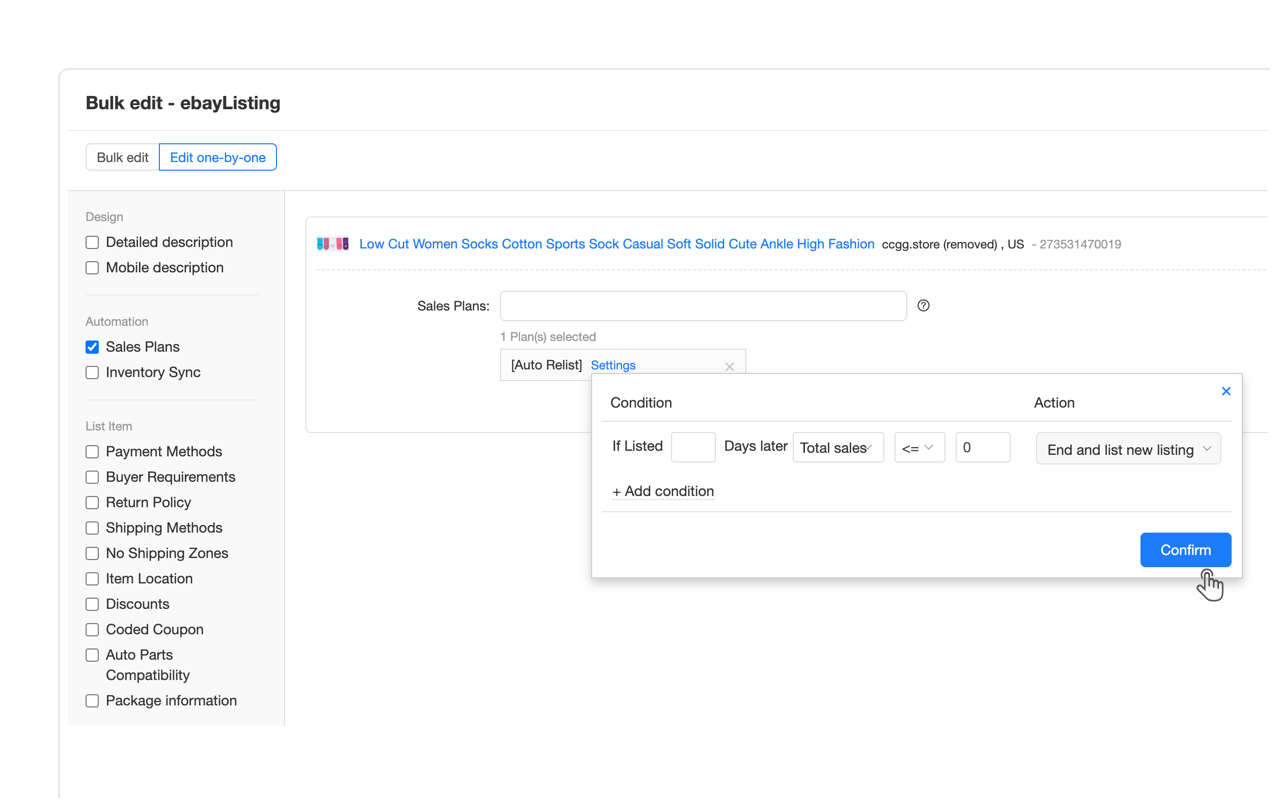The width and height of the screenshot is (1272, 800).
Task: Select the Edit one-by-one tab
Action: click(x=217, y=157)
